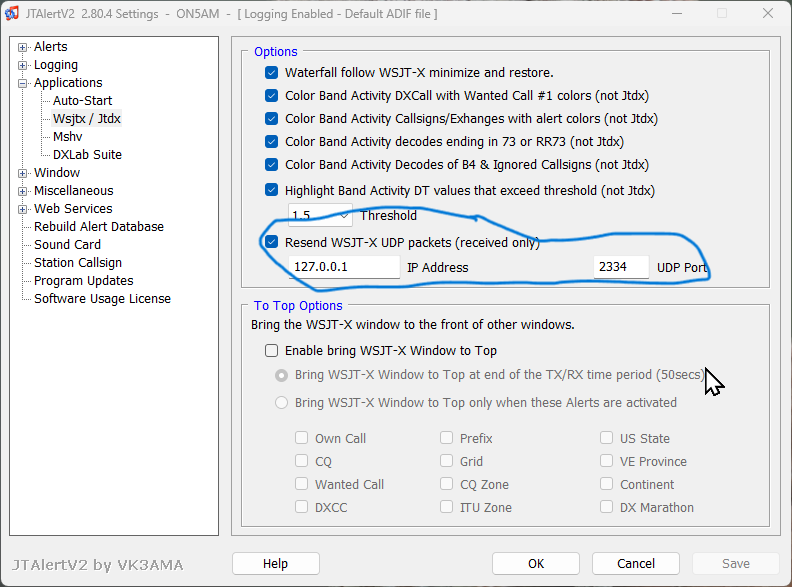Close the JTAlert Settings window
792x587 pixels.
pos(768,14)
